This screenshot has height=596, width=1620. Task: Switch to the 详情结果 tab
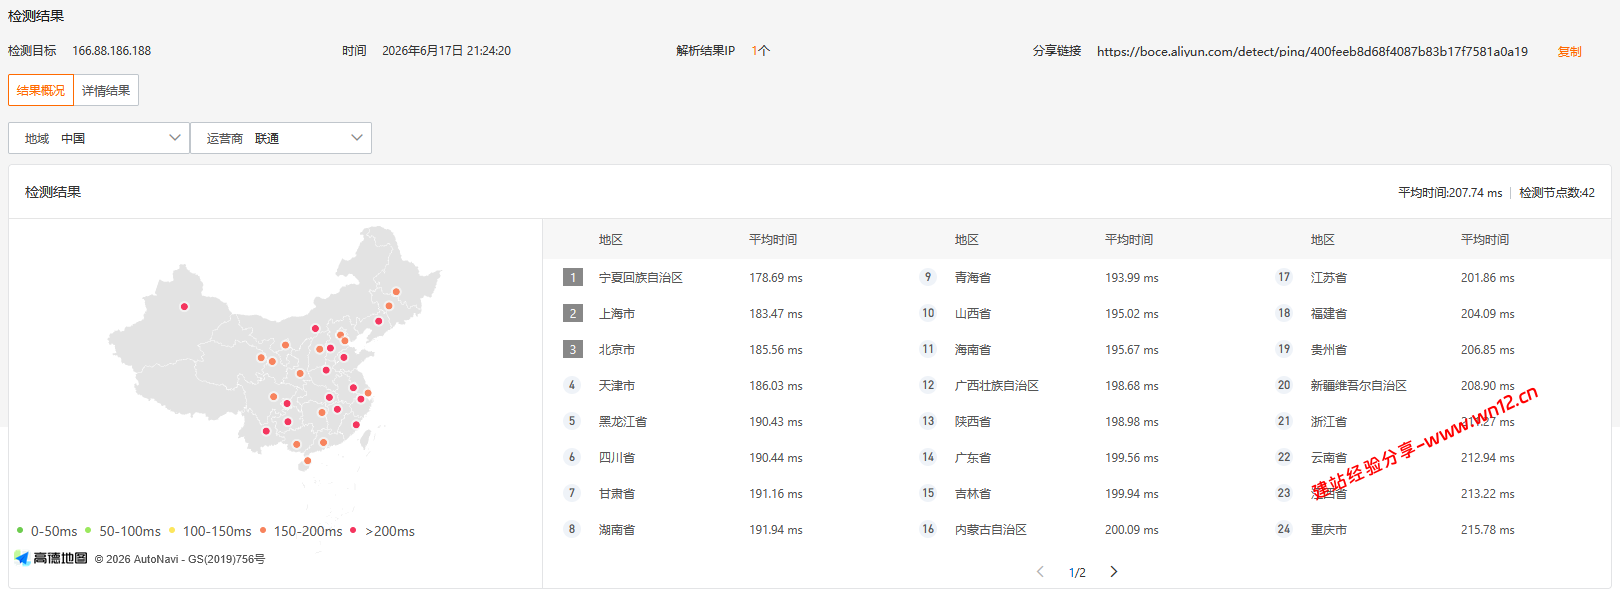[x=106, y=90]
